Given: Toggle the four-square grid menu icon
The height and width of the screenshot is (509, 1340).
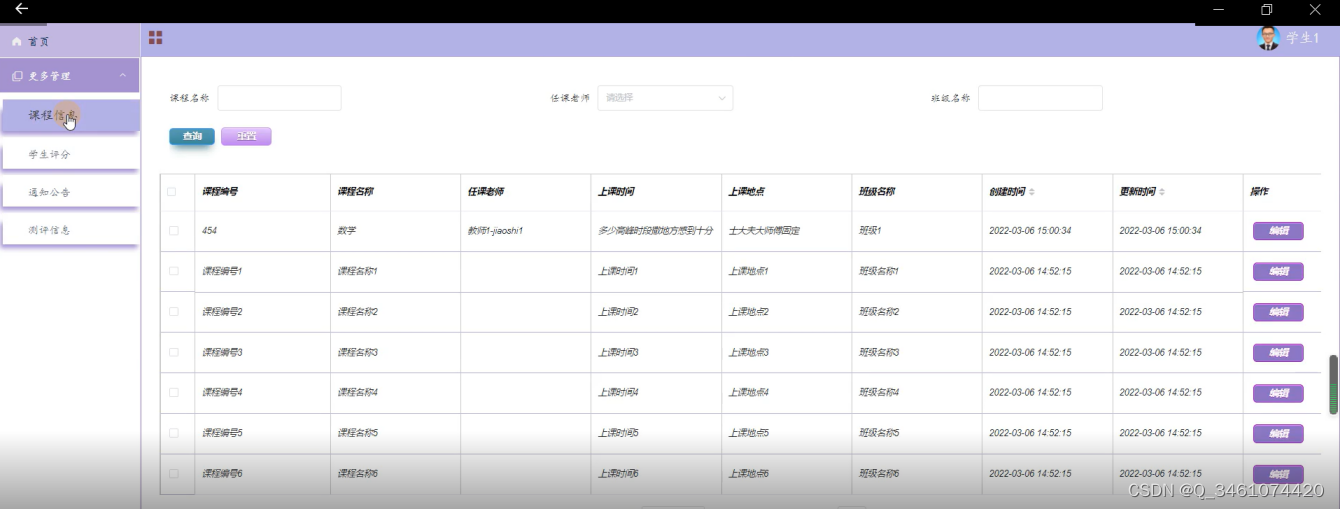Looking at the screenshot, I should pyautogui.click(x=156, y=38).
